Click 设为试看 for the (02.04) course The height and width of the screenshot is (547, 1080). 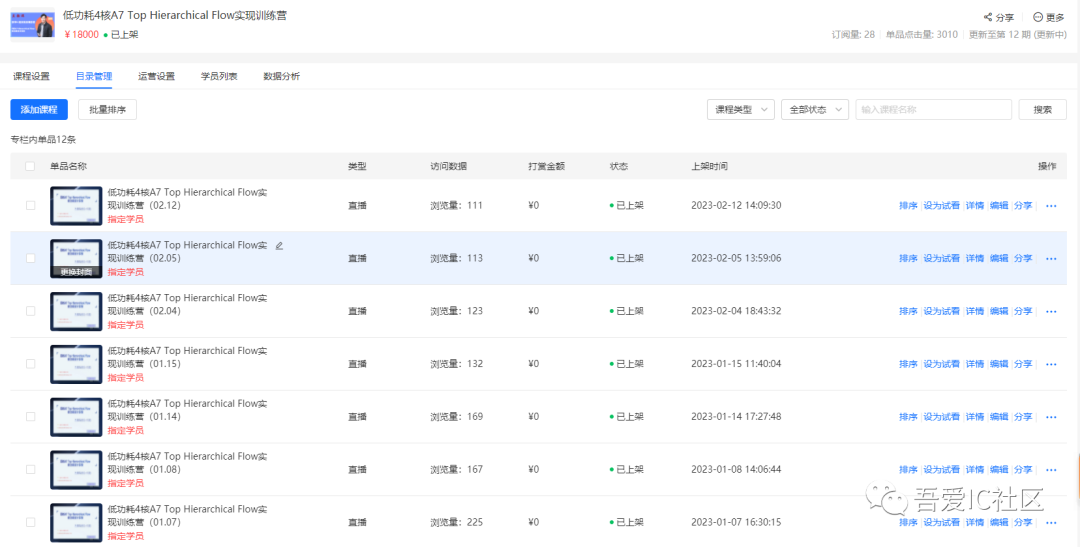(941, 311)
